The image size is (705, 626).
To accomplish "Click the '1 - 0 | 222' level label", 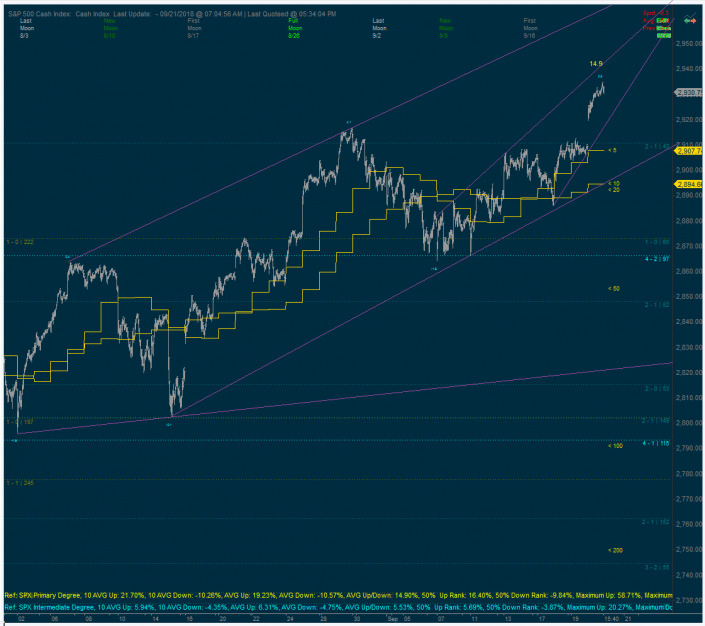I will coord(20,242).
